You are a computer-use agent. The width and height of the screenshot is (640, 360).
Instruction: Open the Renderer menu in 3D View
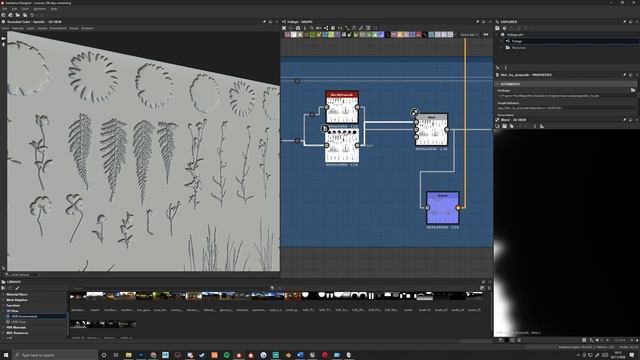pos(87,29)
